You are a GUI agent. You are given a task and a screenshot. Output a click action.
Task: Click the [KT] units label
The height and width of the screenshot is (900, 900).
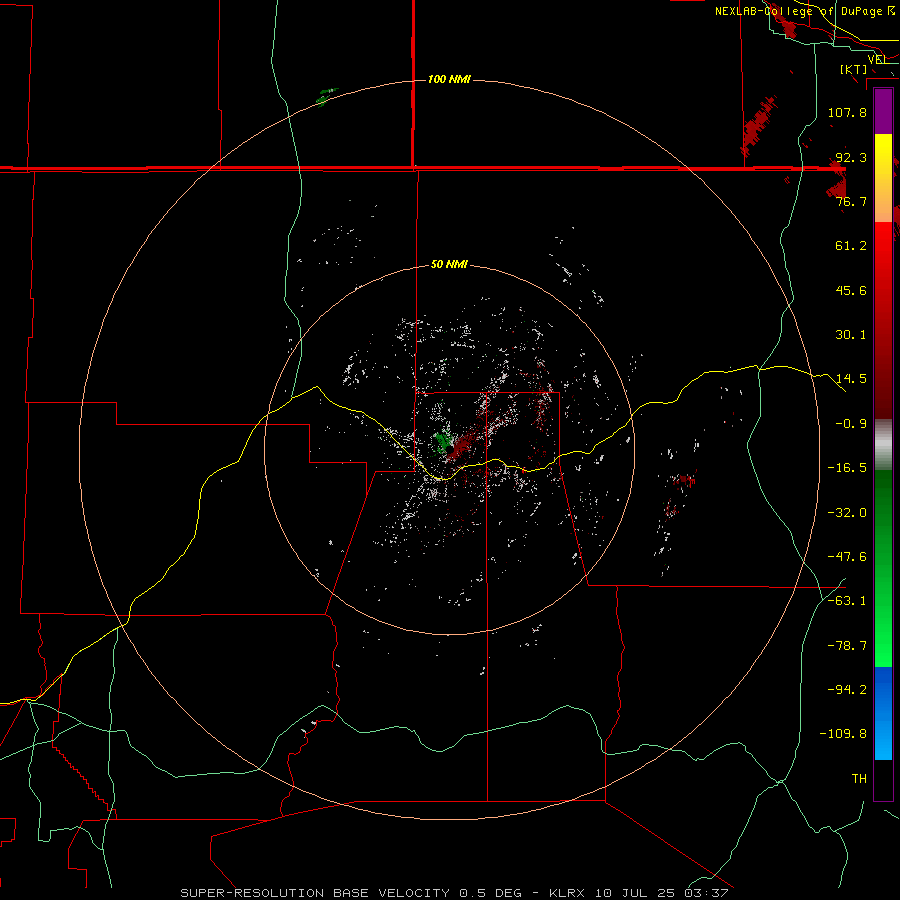(x=853, y=69)
